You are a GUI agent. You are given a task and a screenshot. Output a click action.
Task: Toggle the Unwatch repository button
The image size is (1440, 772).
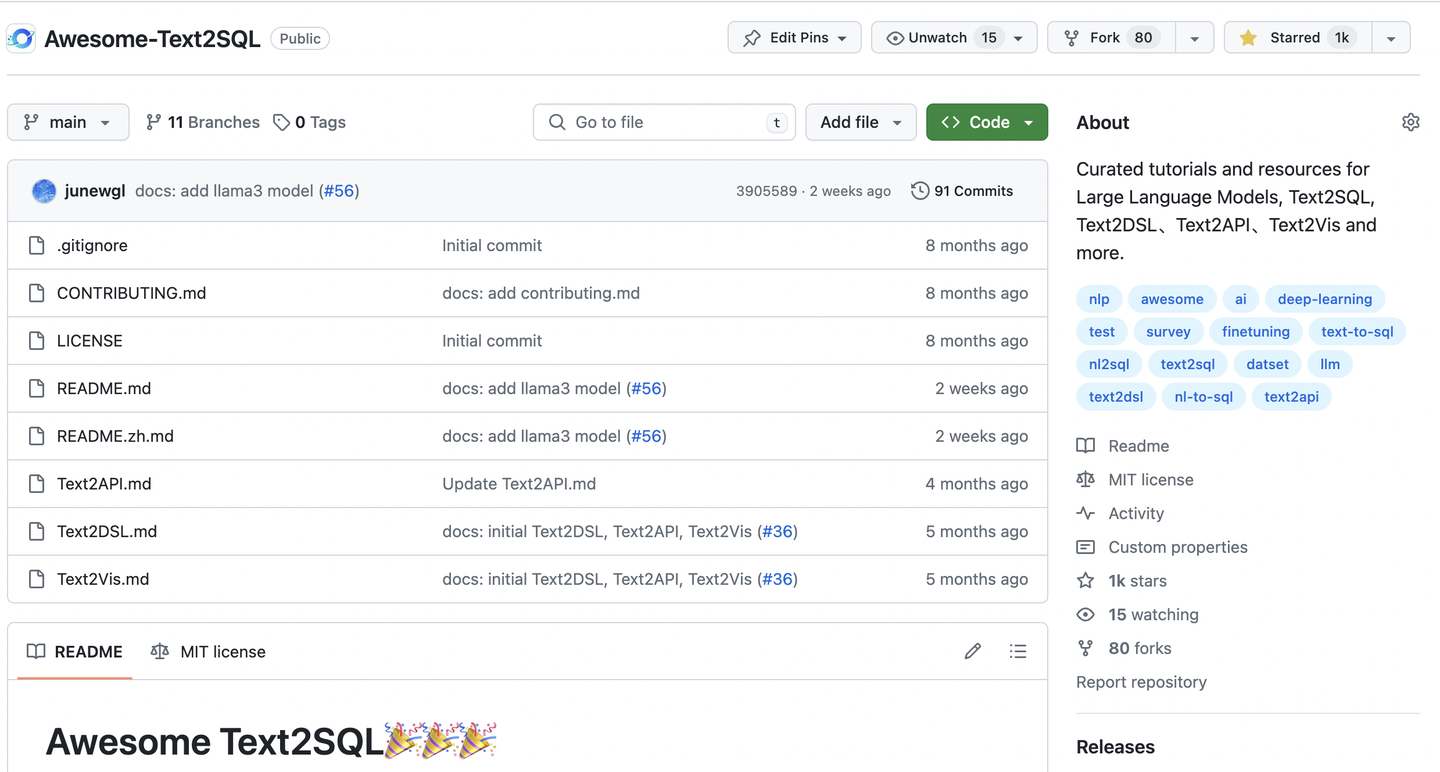coord(940,38)
